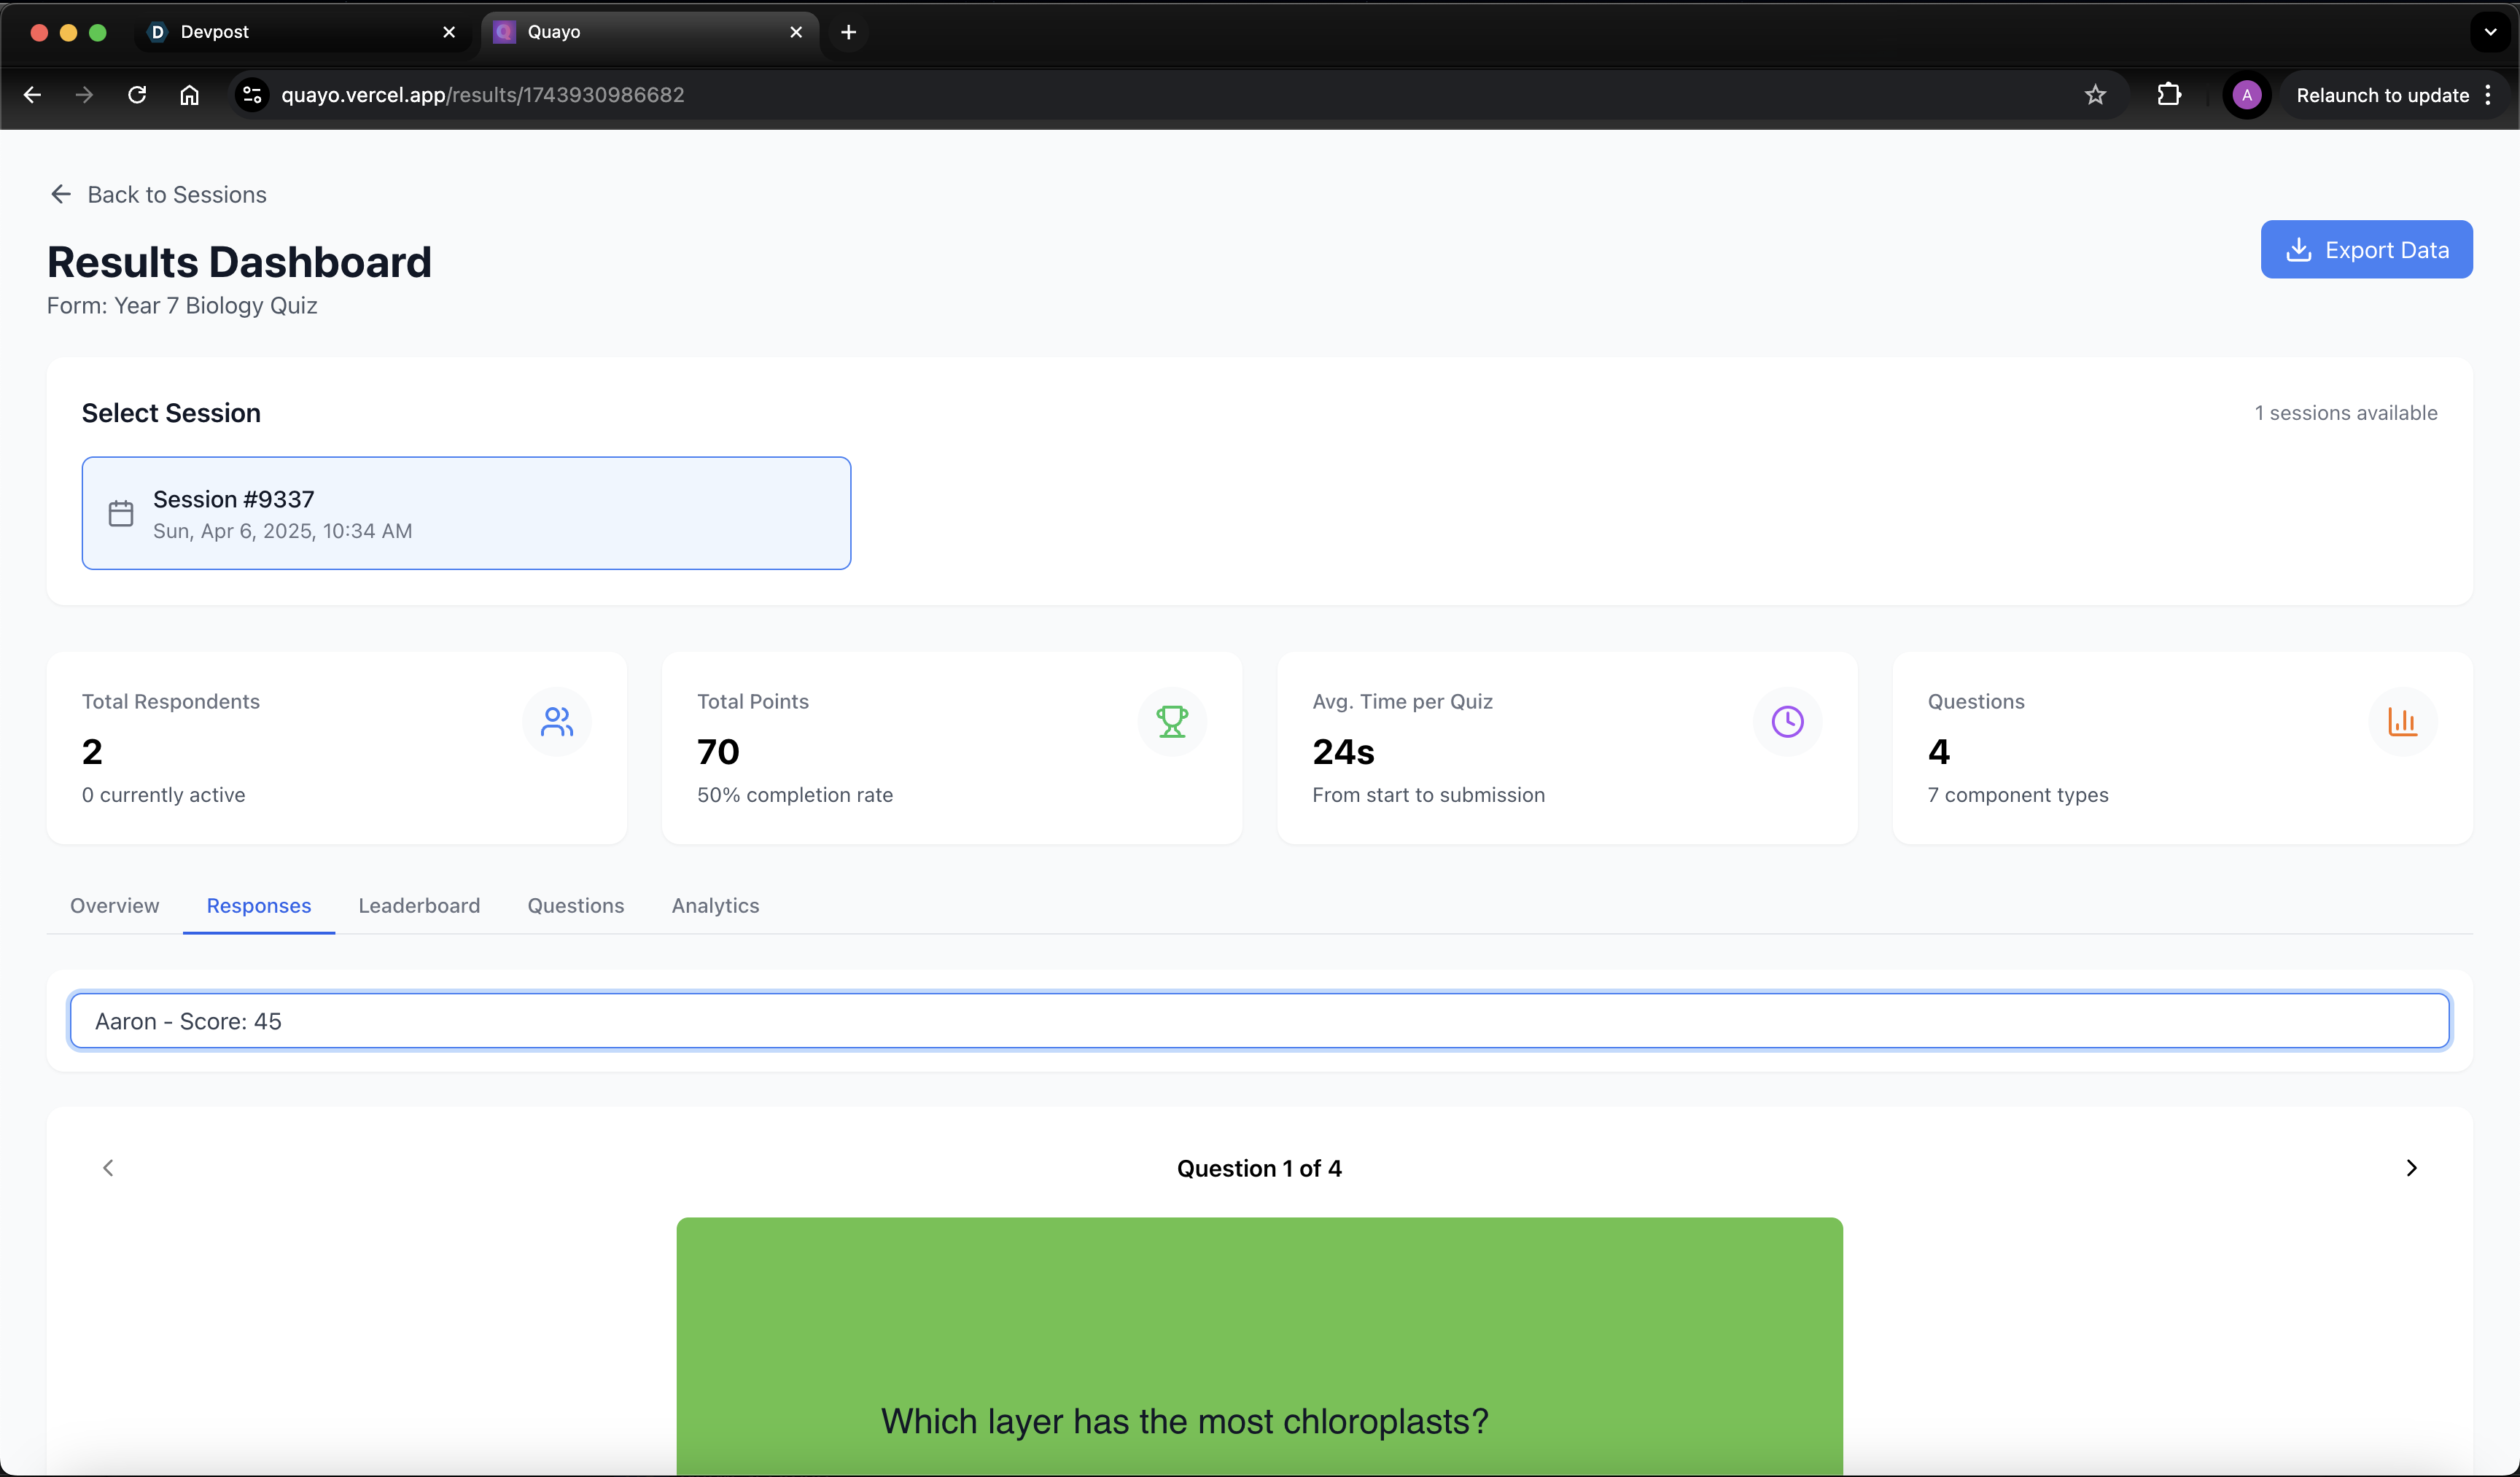This screenshot has height=1477, width=2520.
Task: Switch to the Leaderboard tab
Action: tap(419, 905)
